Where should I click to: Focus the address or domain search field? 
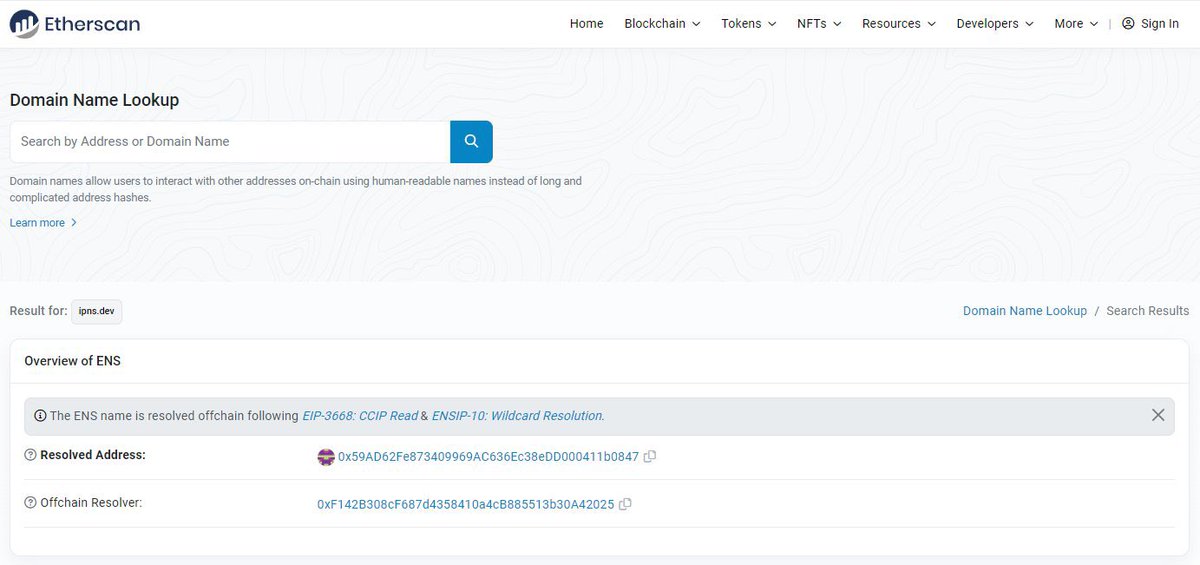pyautogui.click(x=230, y=142)
